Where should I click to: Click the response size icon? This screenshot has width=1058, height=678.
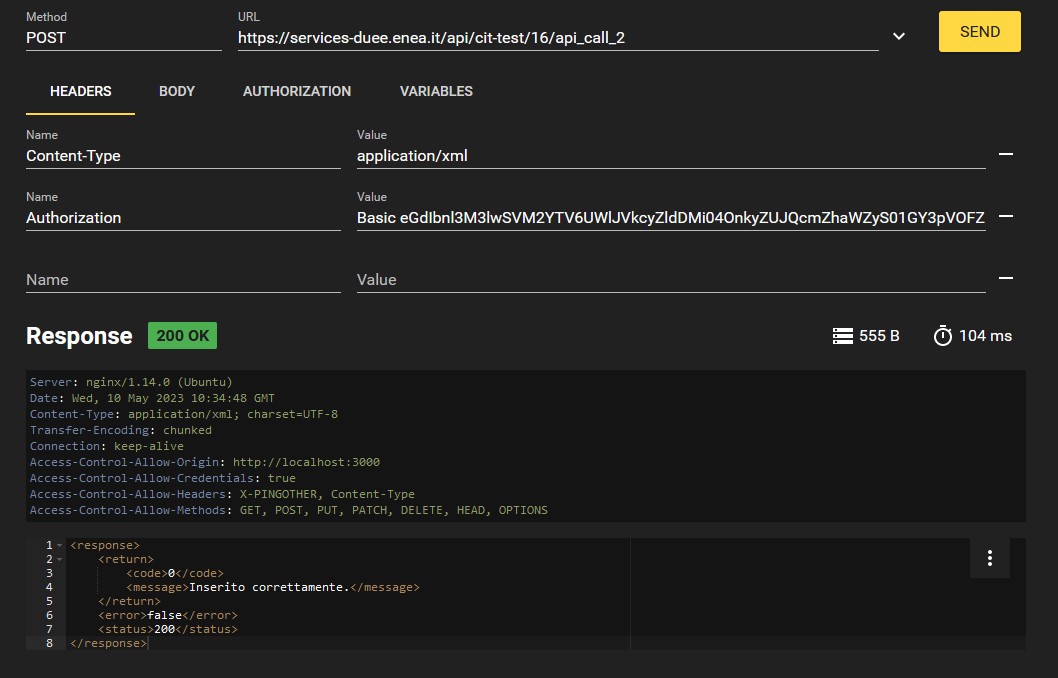(842, 336)
